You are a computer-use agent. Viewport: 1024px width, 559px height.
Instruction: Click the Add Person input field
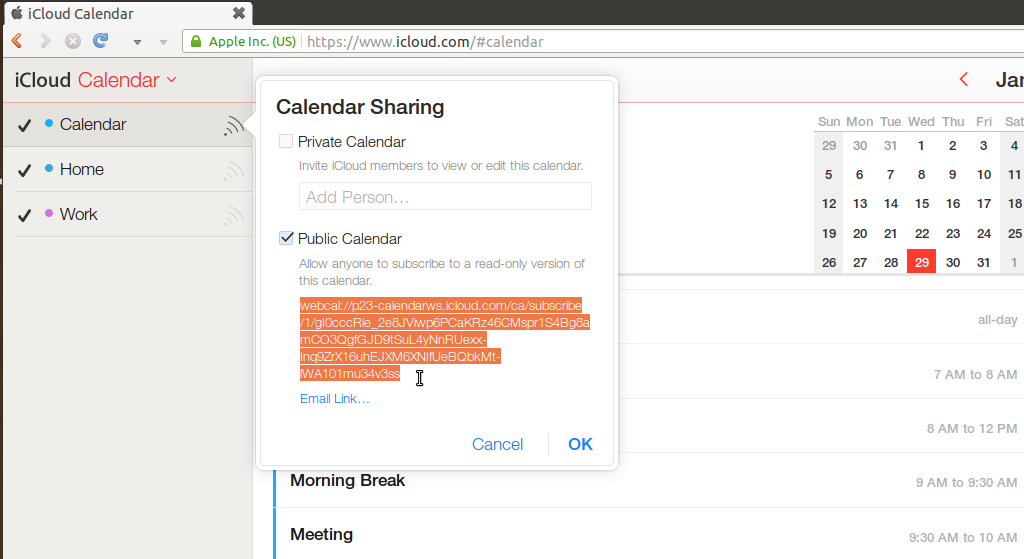click(x=445, y=197)
